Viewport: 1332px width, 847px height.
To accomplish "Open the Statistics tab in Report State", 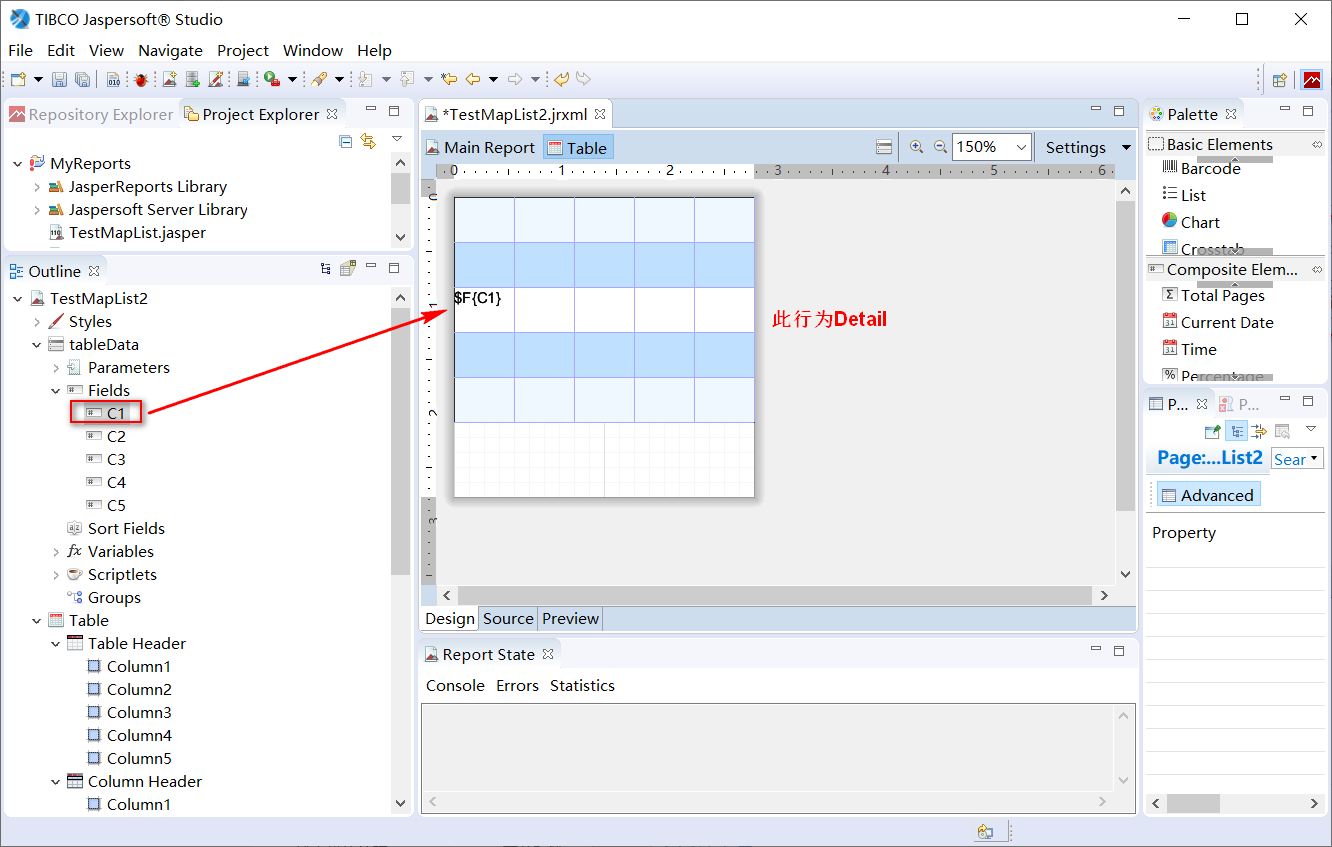I will tap(582, 685).
